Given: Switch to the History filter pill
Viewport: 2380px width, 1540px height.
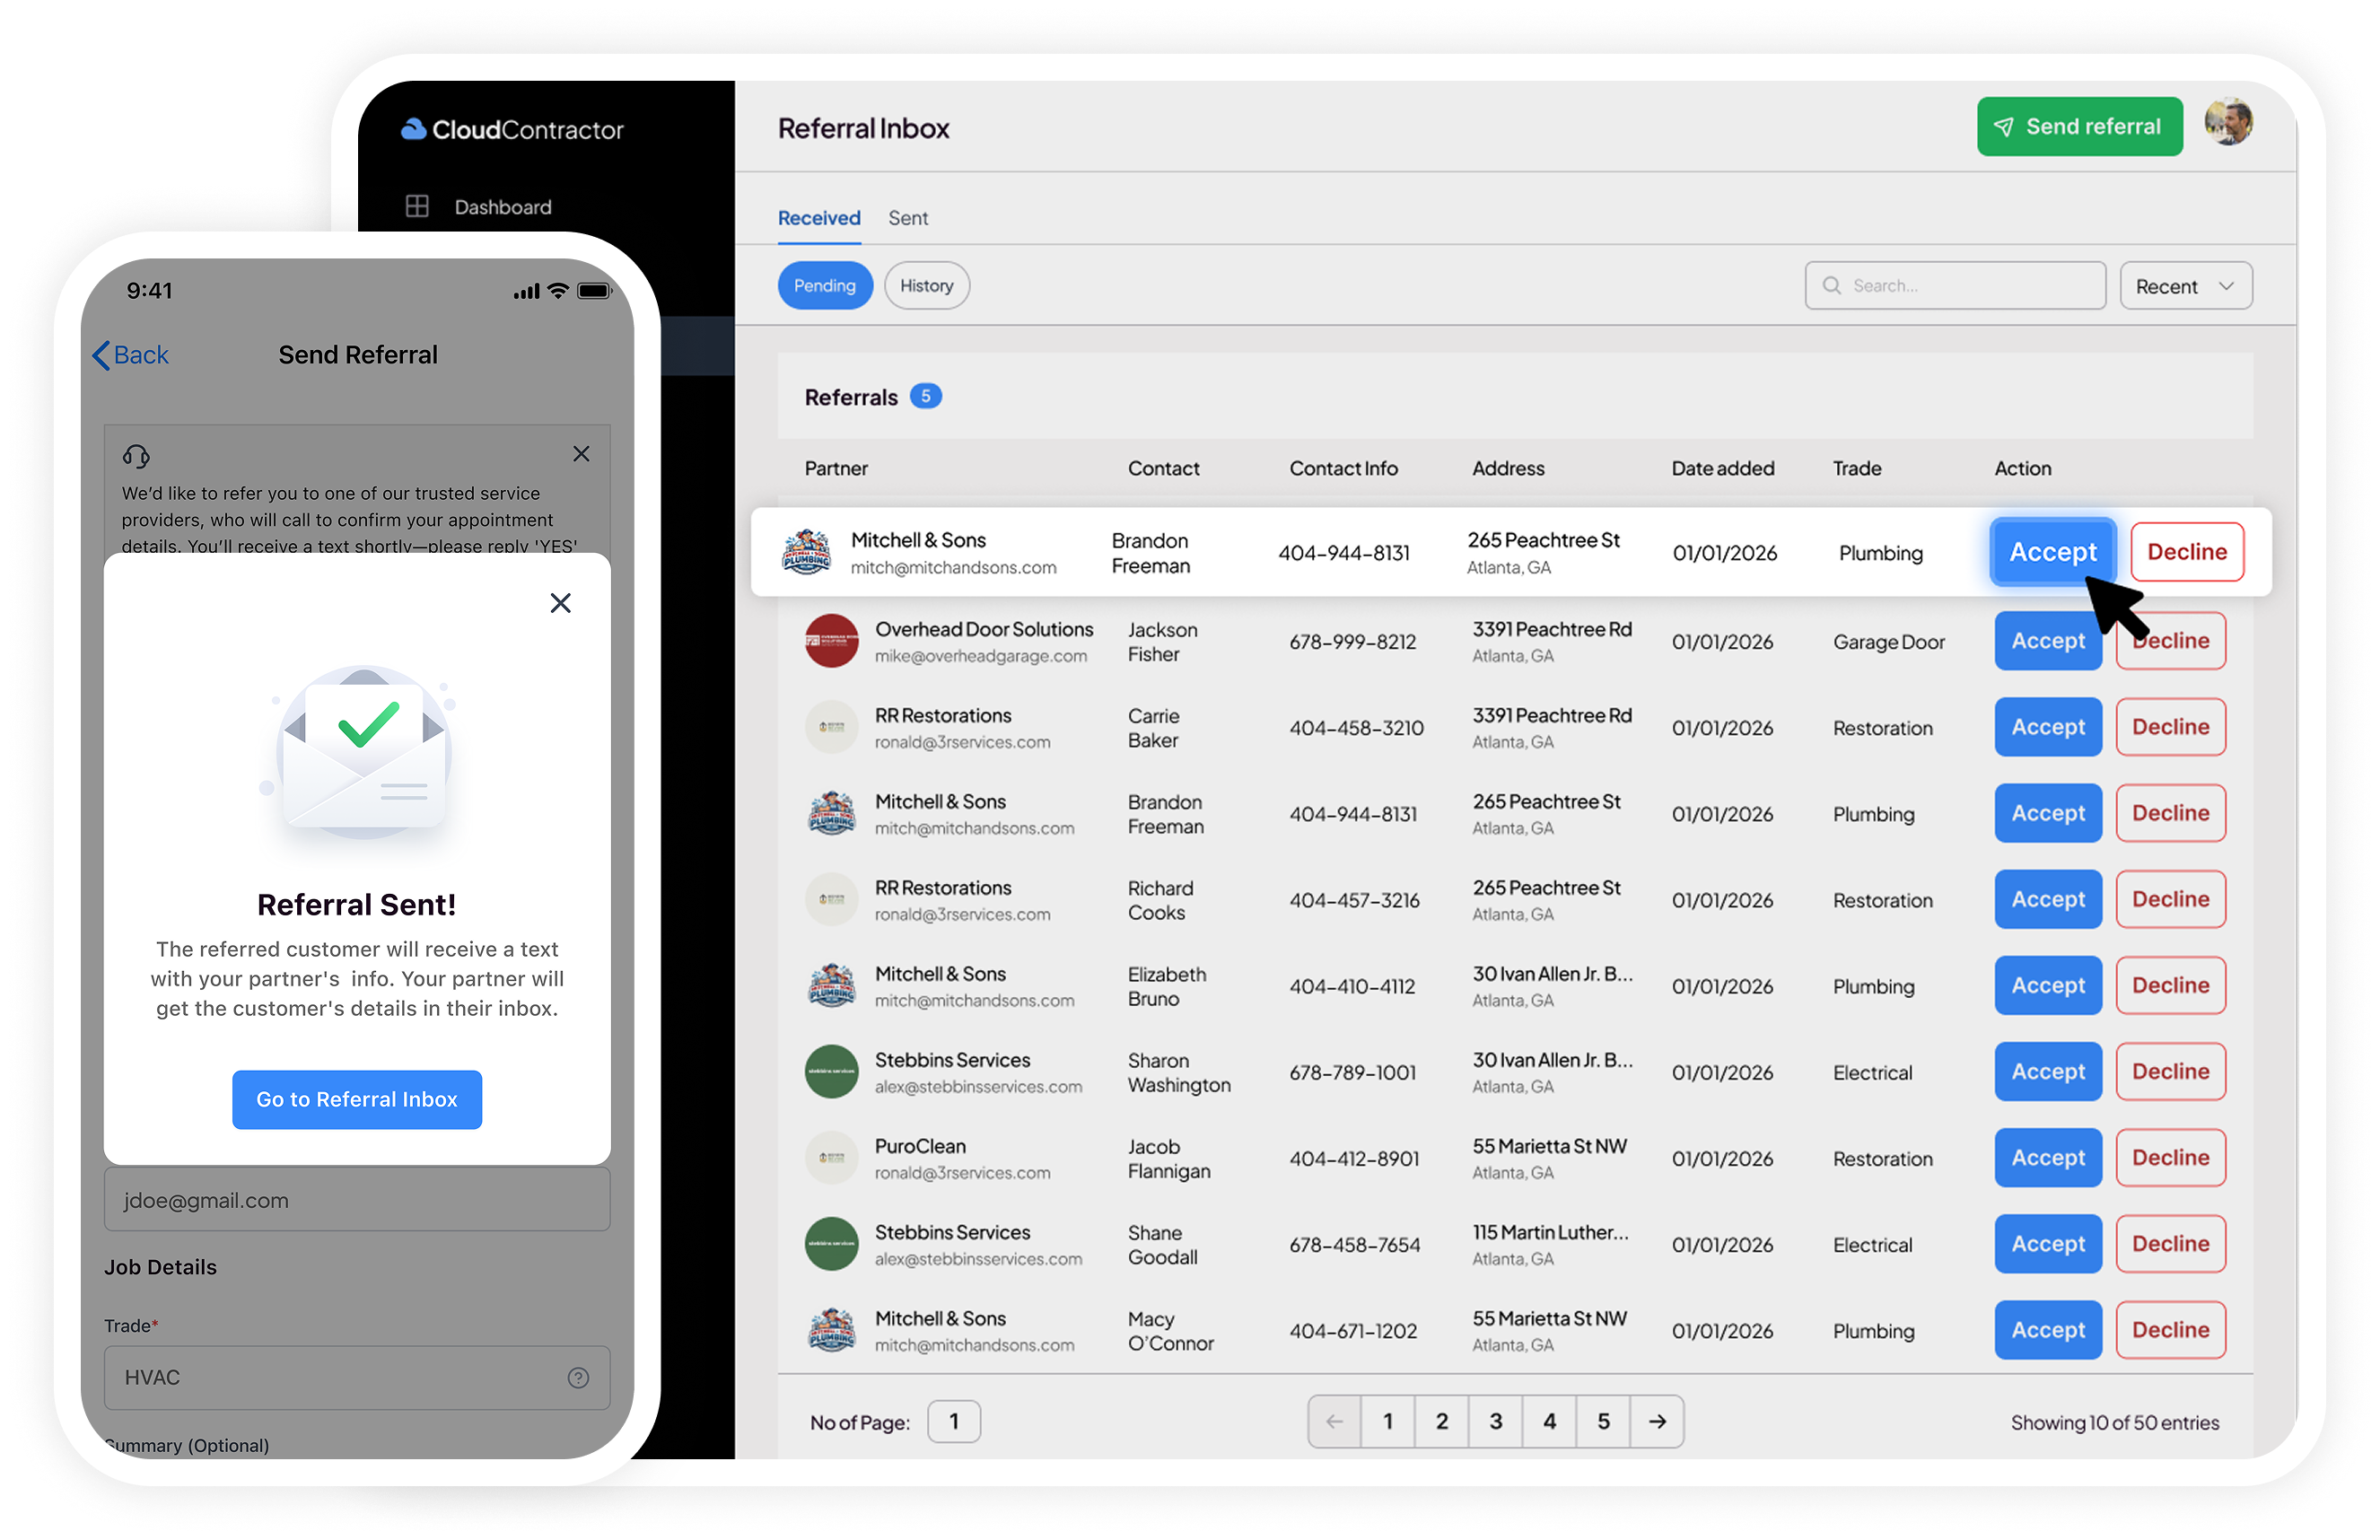Looking at the screenshot, I should coord(926,286).
